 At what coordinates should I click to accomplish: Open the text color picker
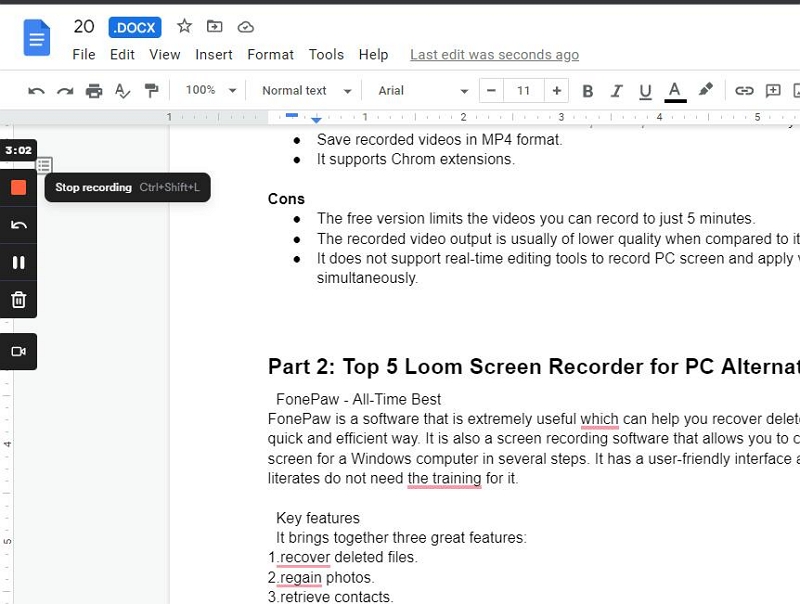[674, 91]
